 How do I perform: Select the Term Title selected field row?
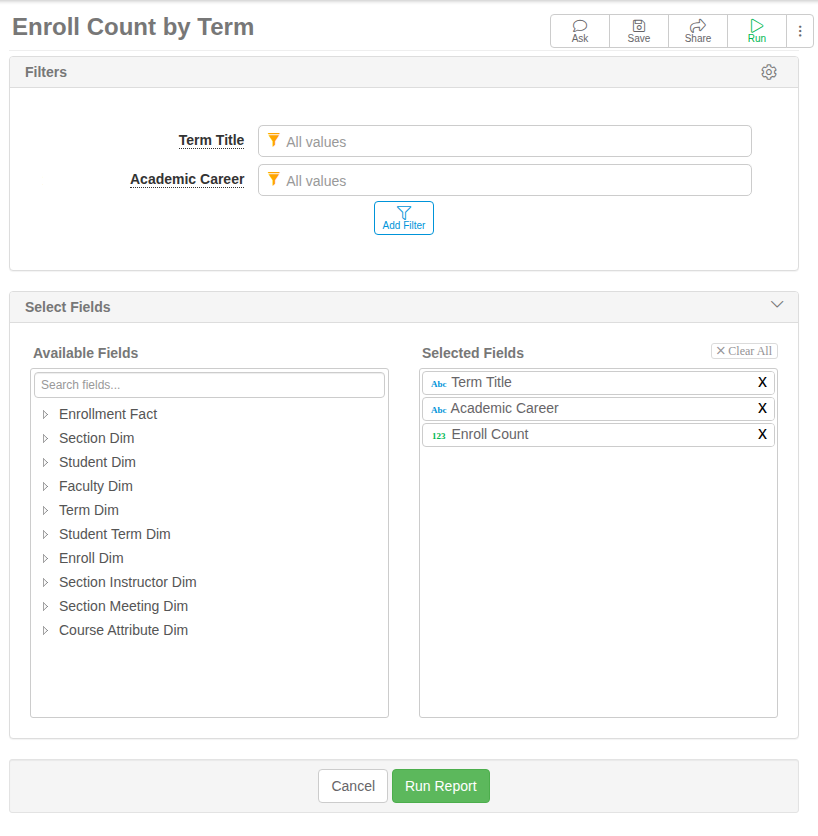click(598, 383)
